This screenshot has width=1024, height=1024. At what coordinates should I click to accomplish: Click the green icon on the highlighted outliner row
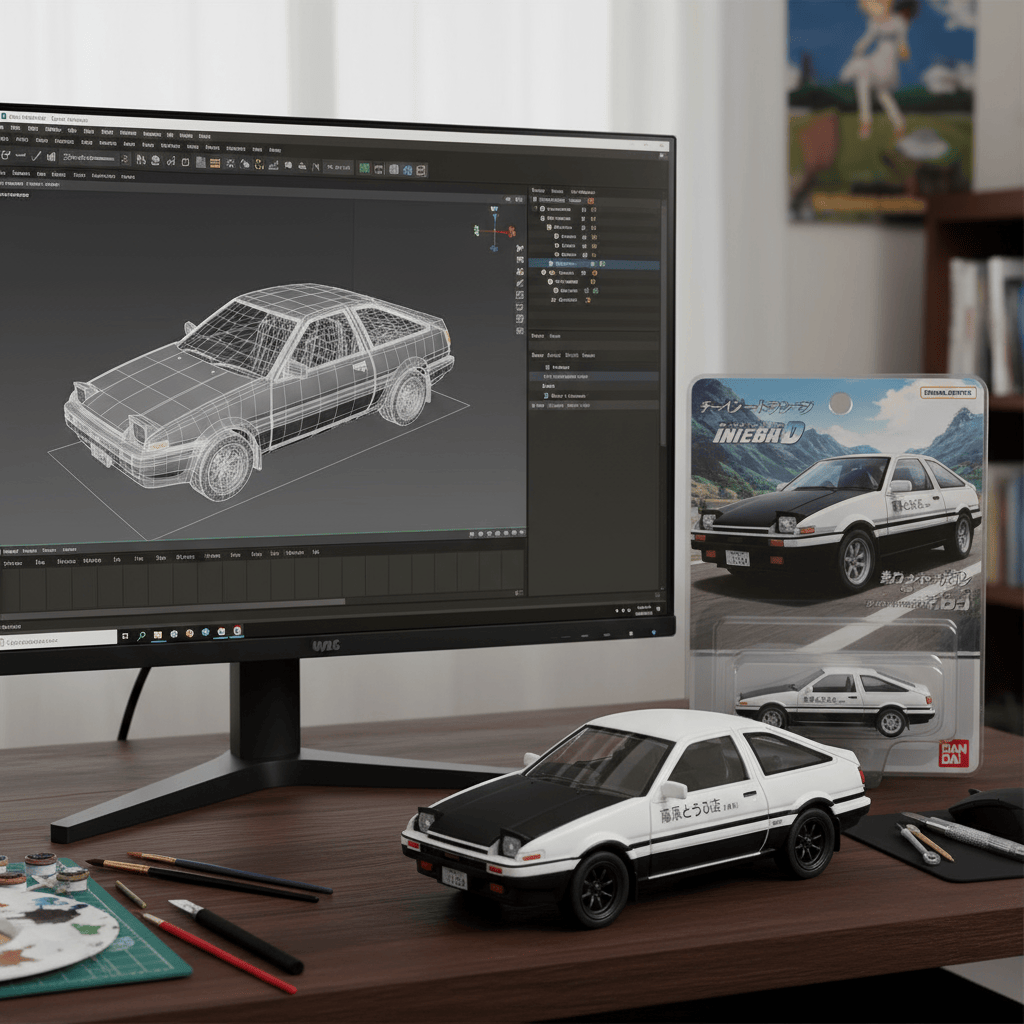[x=602, y=264]
